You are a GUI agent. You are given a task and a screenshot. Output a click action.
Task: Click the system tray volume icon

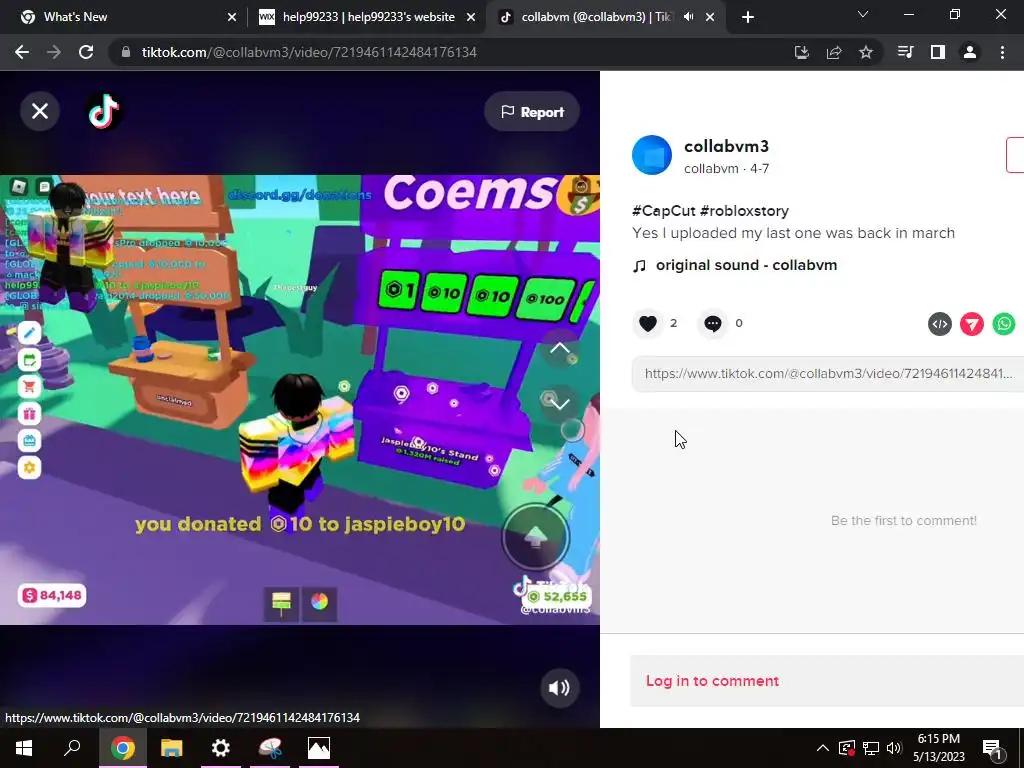pyautogui.click(x=894, y=748)
